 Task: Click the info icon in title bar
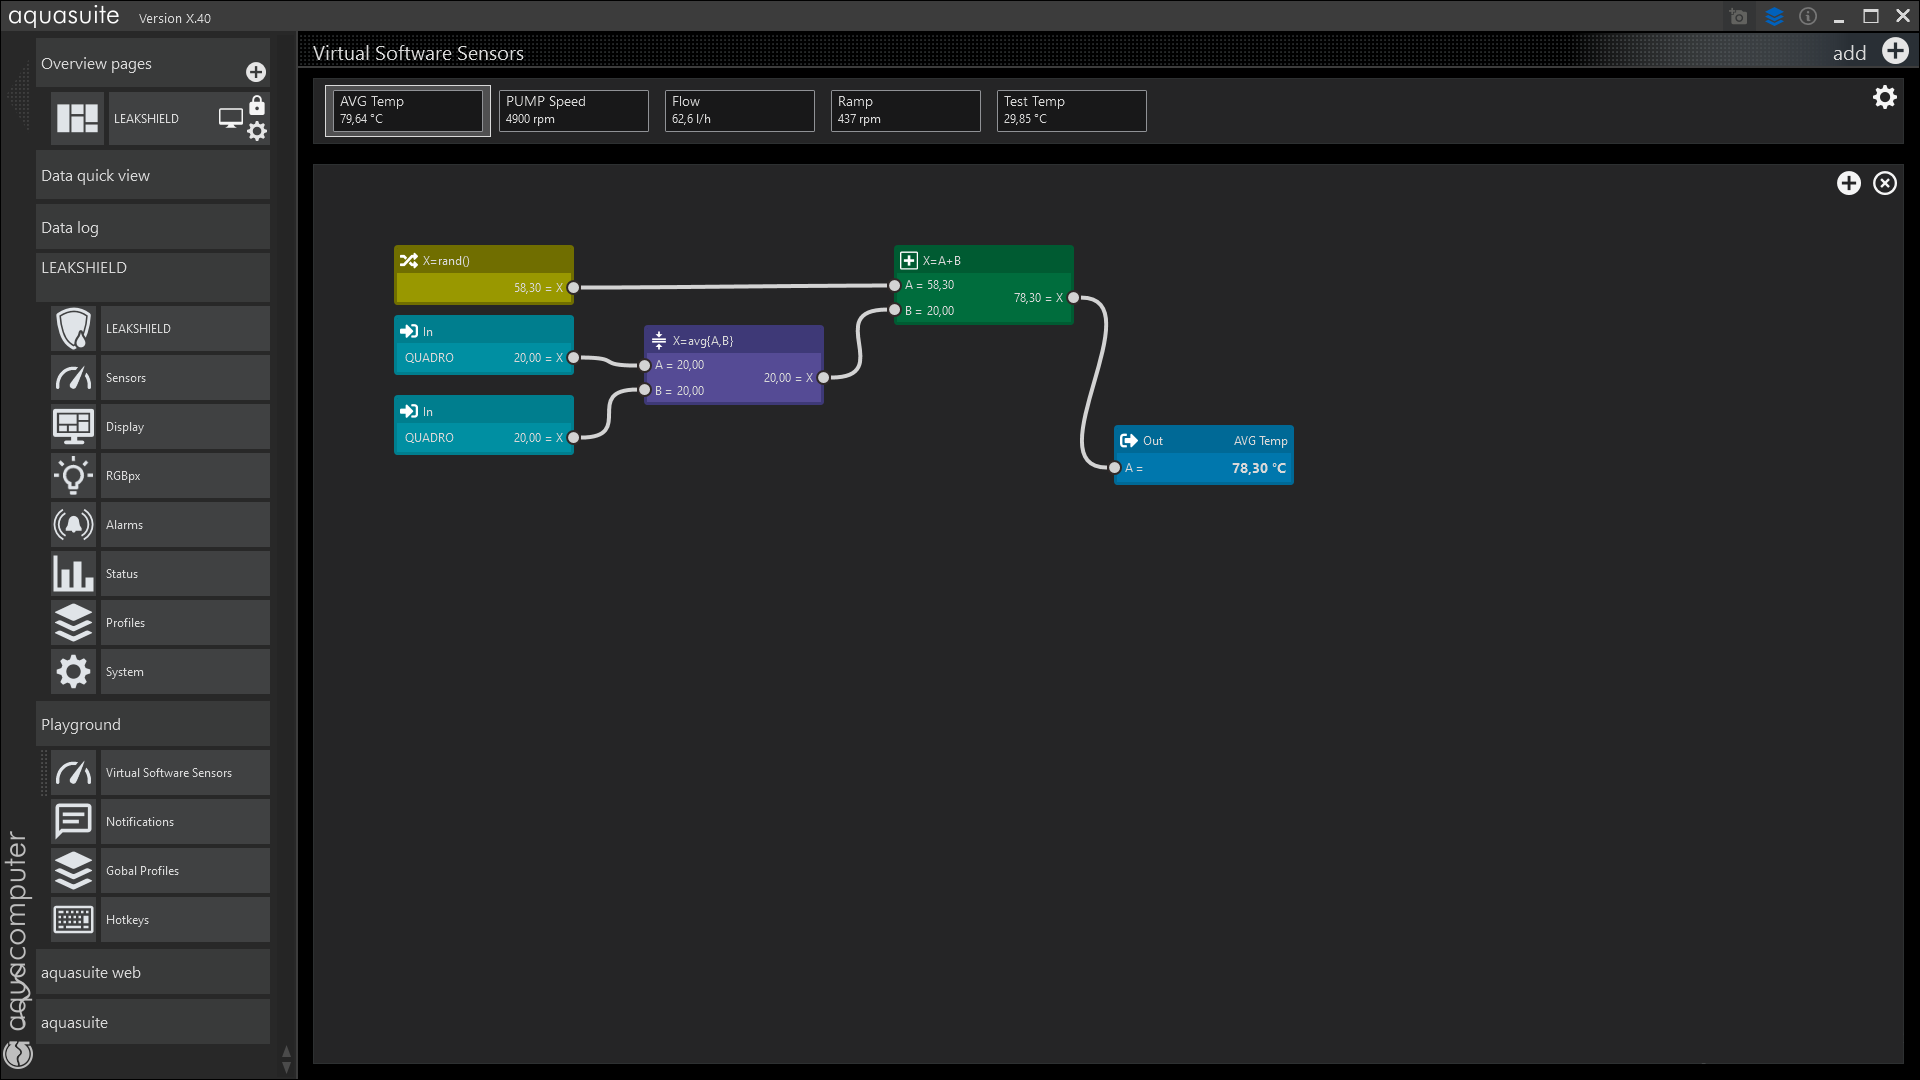[1808, 16]
